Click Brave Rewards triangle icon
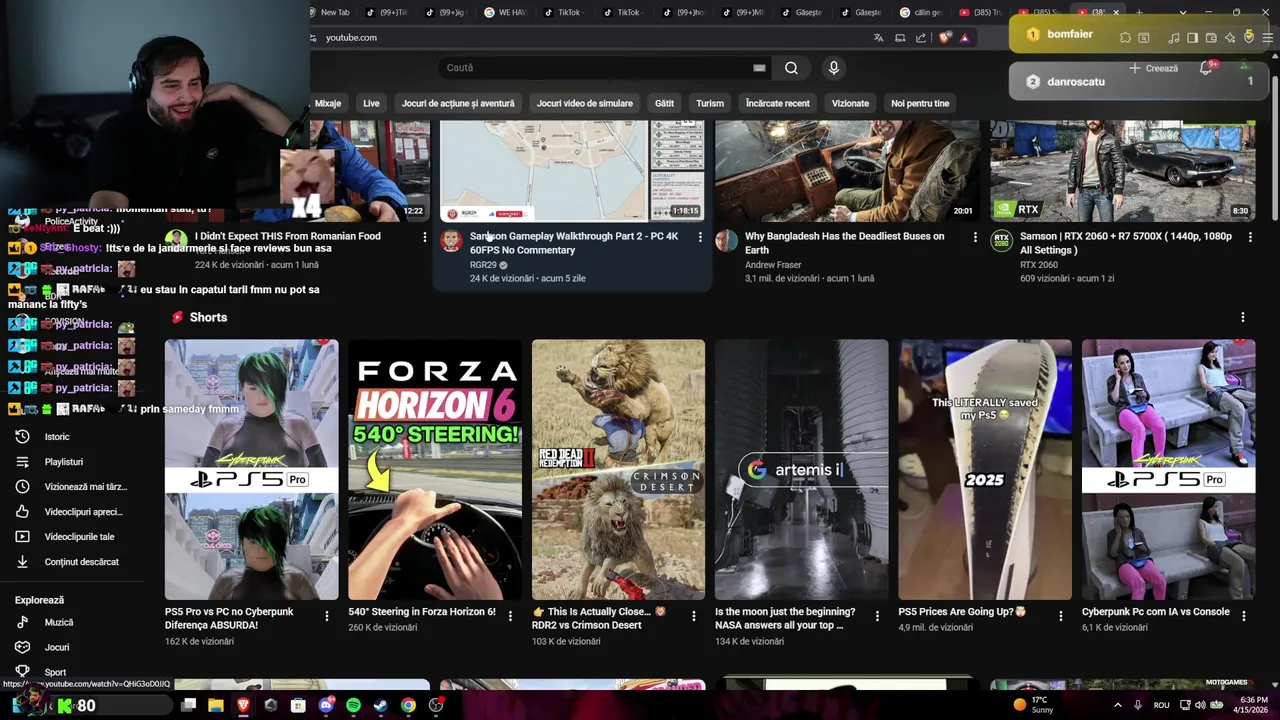Image resolution: width=1280 pixels, height=720 pixels. pyautogui.click(x=965, y=38)
